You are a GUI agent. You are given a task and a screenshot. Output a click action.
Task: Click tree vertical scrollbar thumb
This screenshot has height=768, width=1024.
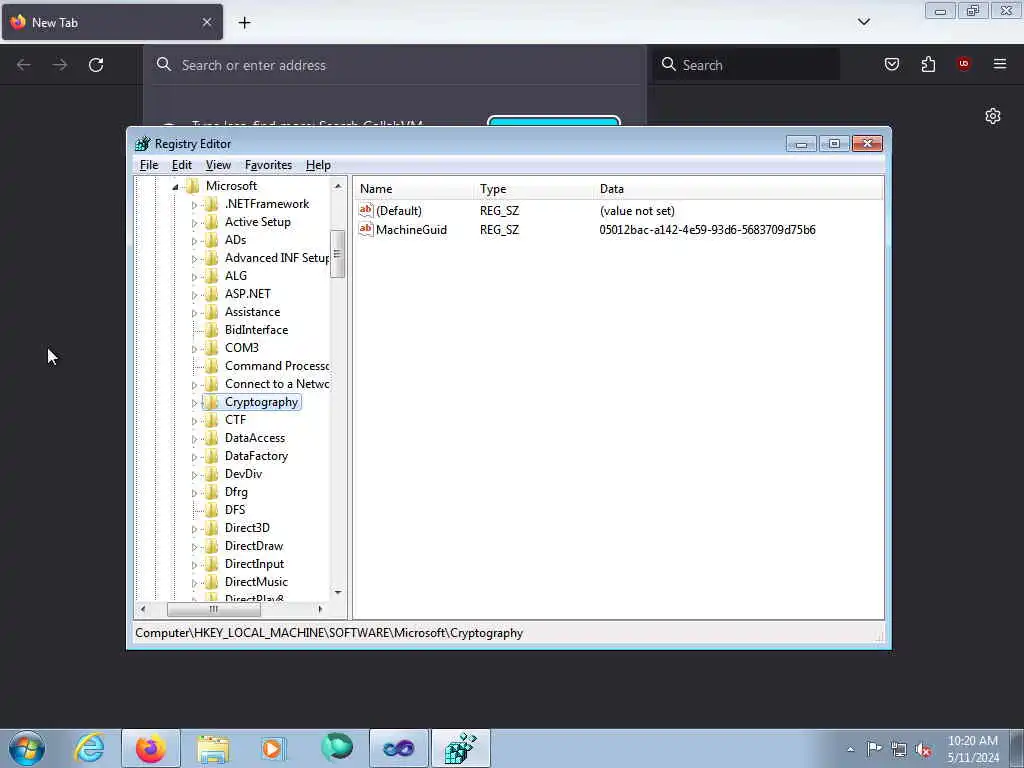[337, 254]
